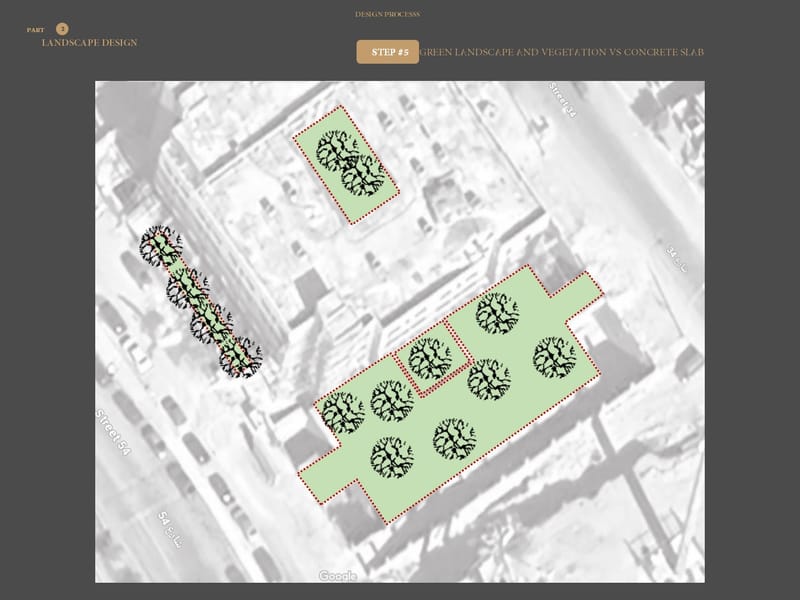Viewport: 800px width, 600px height.
Task: Select the leftmost tree in the large green area
Action: pyautogui.click(x=342, y=413)
